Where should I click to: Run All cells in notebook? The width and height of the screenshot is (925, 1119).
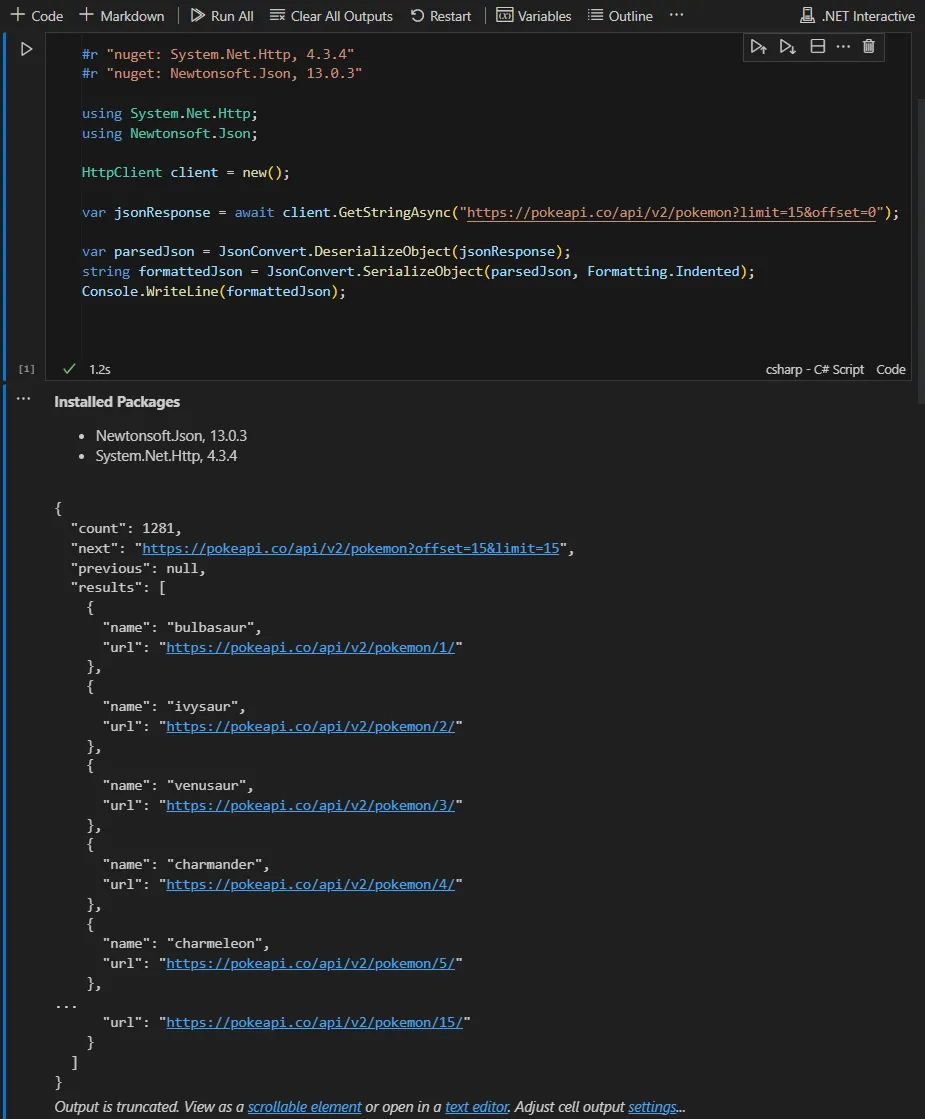pos(221,16)
